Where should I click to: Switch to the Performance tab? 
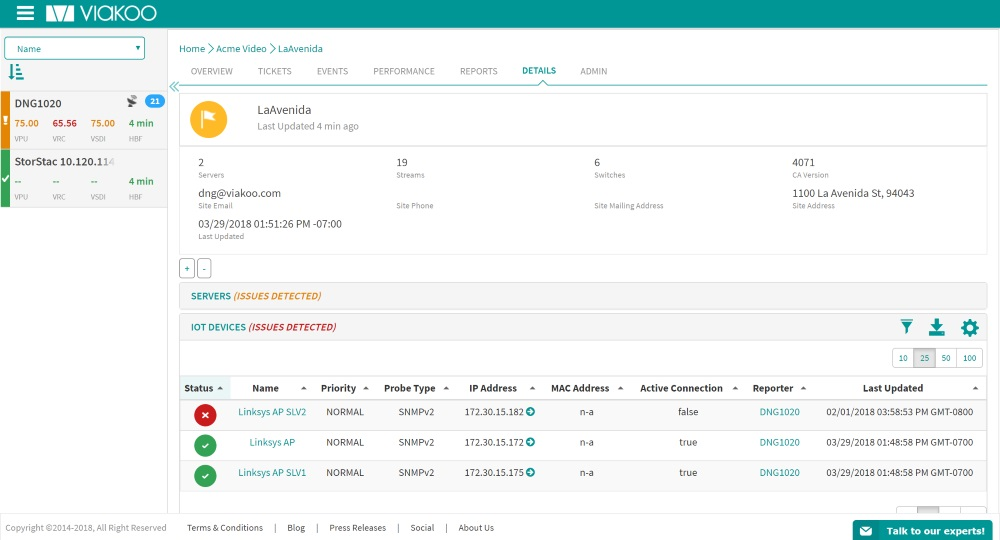(x=404, y=71)
